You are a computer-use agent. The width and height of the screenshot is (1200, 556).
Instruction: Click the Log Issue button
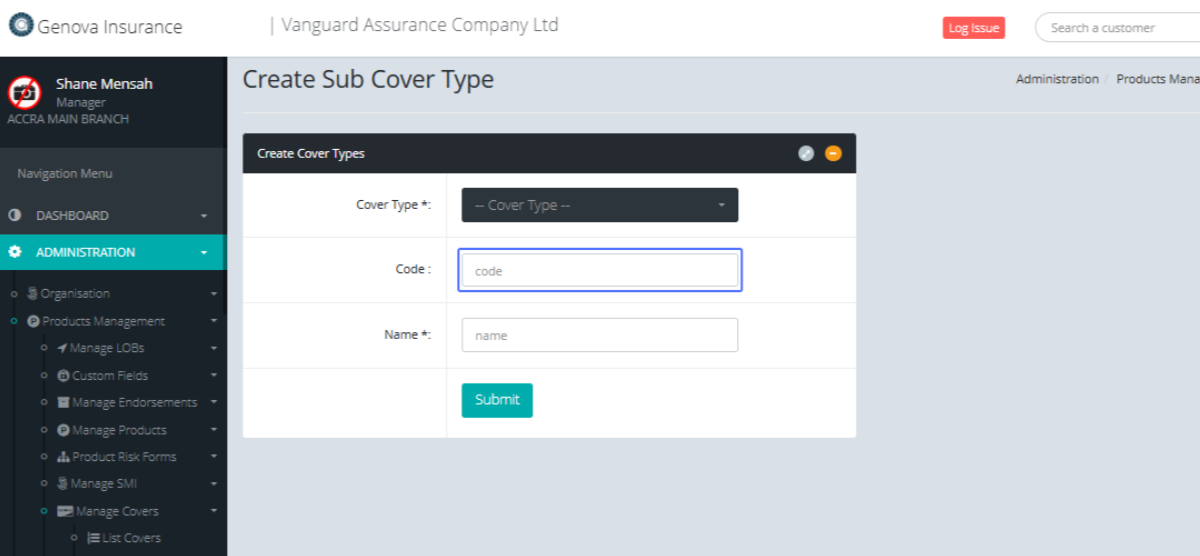[x=973, y=28]
